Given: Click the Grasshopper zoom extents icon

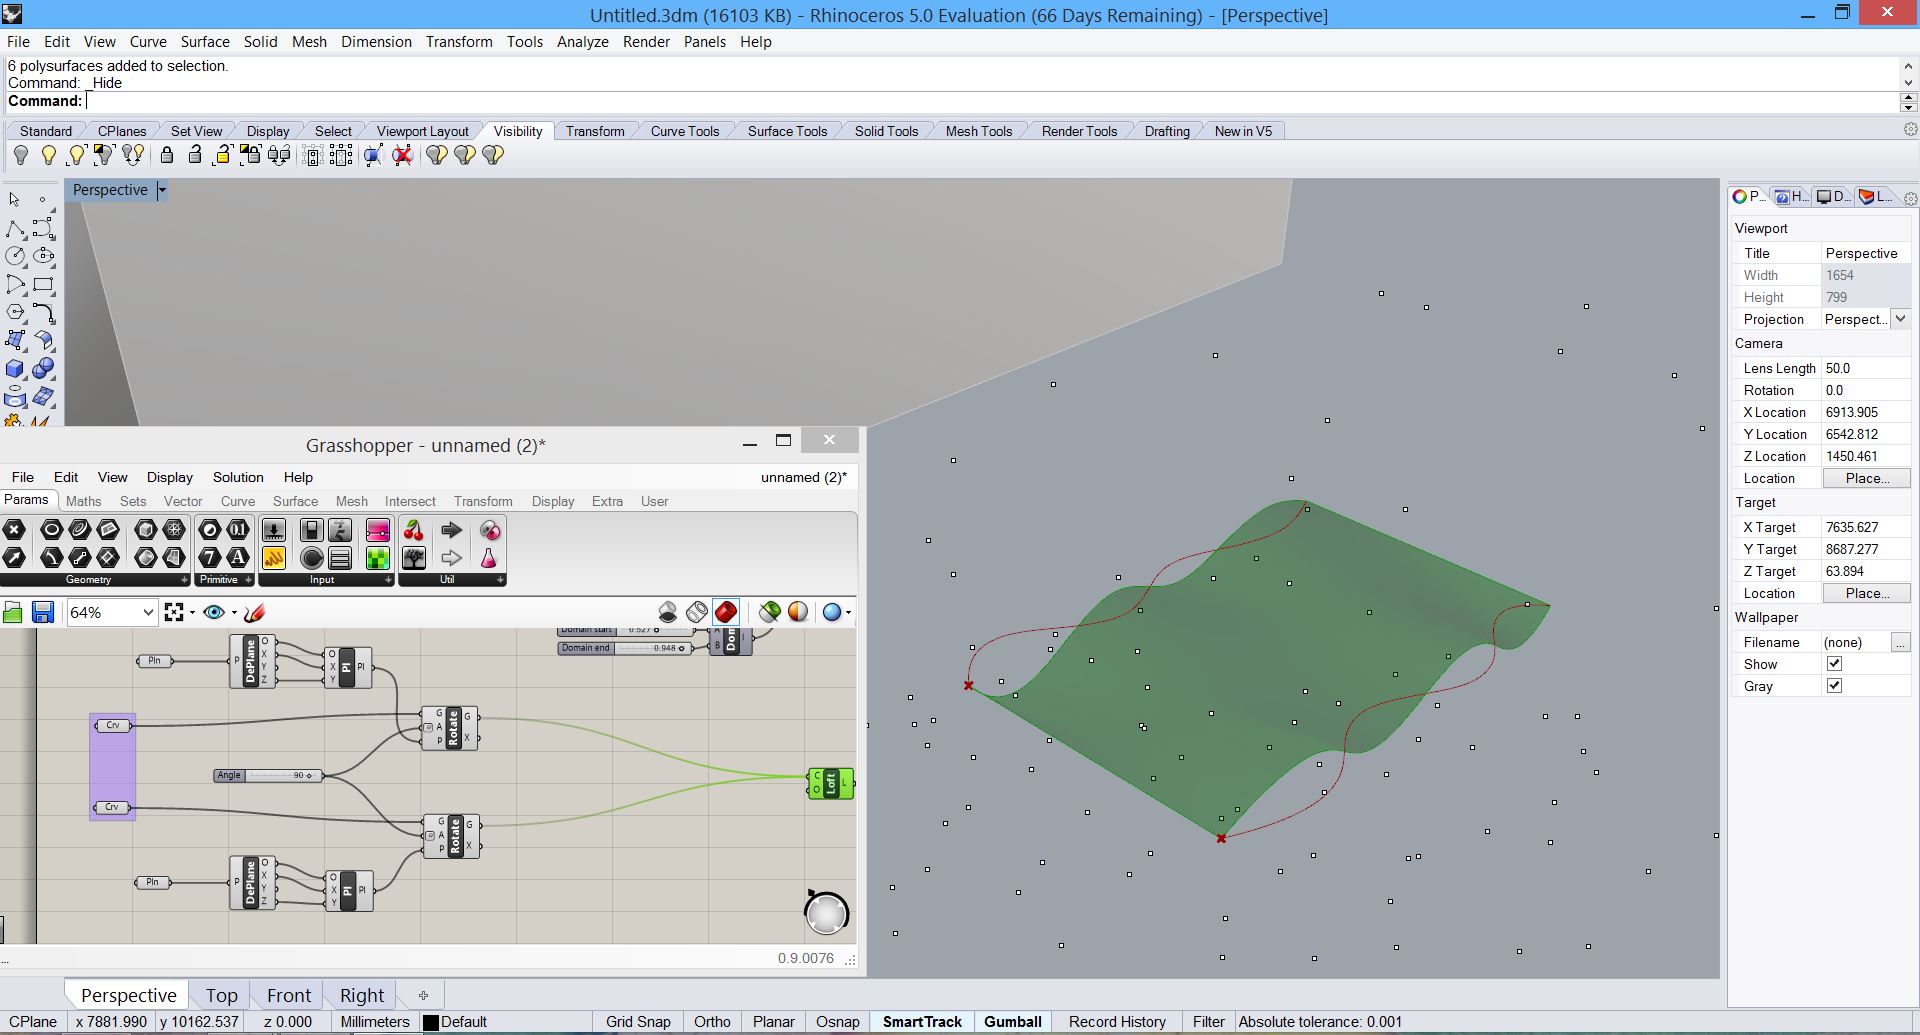Looking at the screenshot, I should [x=174, y=612].
